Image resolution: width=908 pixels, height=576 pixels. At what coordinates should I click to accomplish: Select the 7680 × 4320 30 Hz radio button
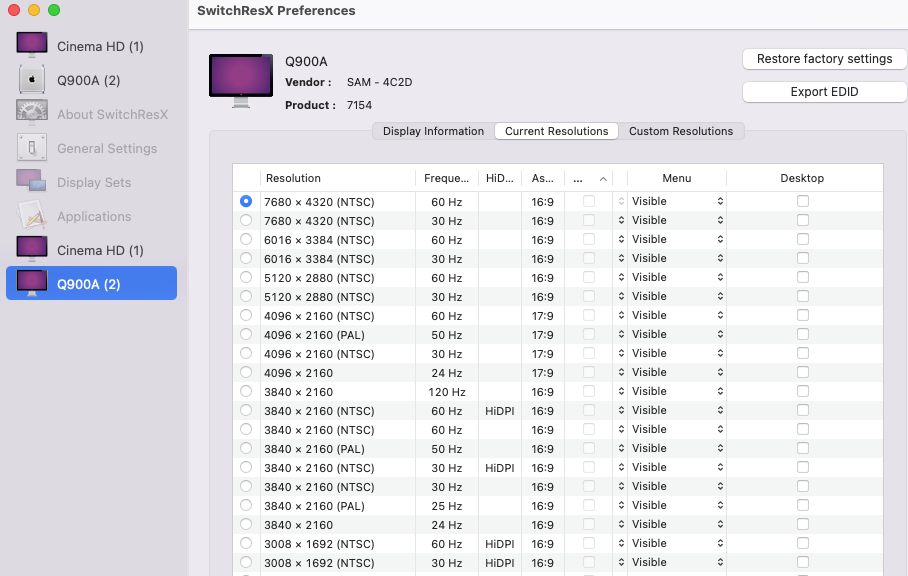(246, 221)
